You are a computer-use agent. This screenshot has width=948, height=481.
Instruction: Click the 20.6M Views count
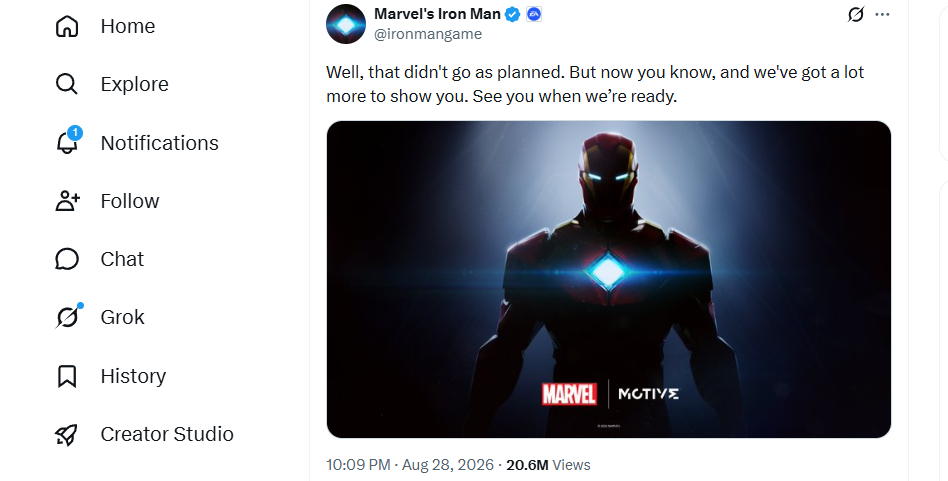coord(548,465)
